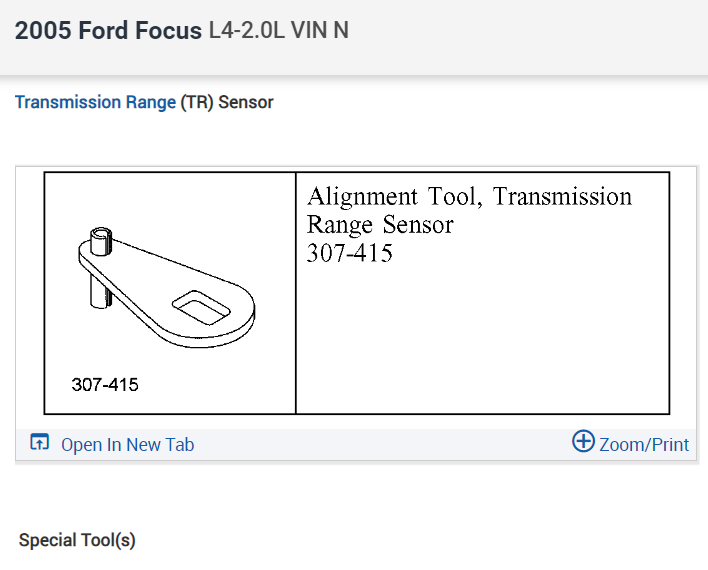
Task: Click empty area of the description cell
Action: (x=480, y=340)
